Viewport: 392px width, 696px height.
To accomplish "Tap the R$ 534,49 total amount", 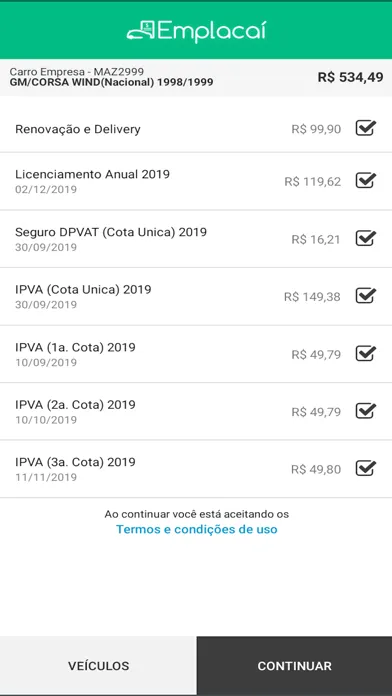I will [350, 77].
